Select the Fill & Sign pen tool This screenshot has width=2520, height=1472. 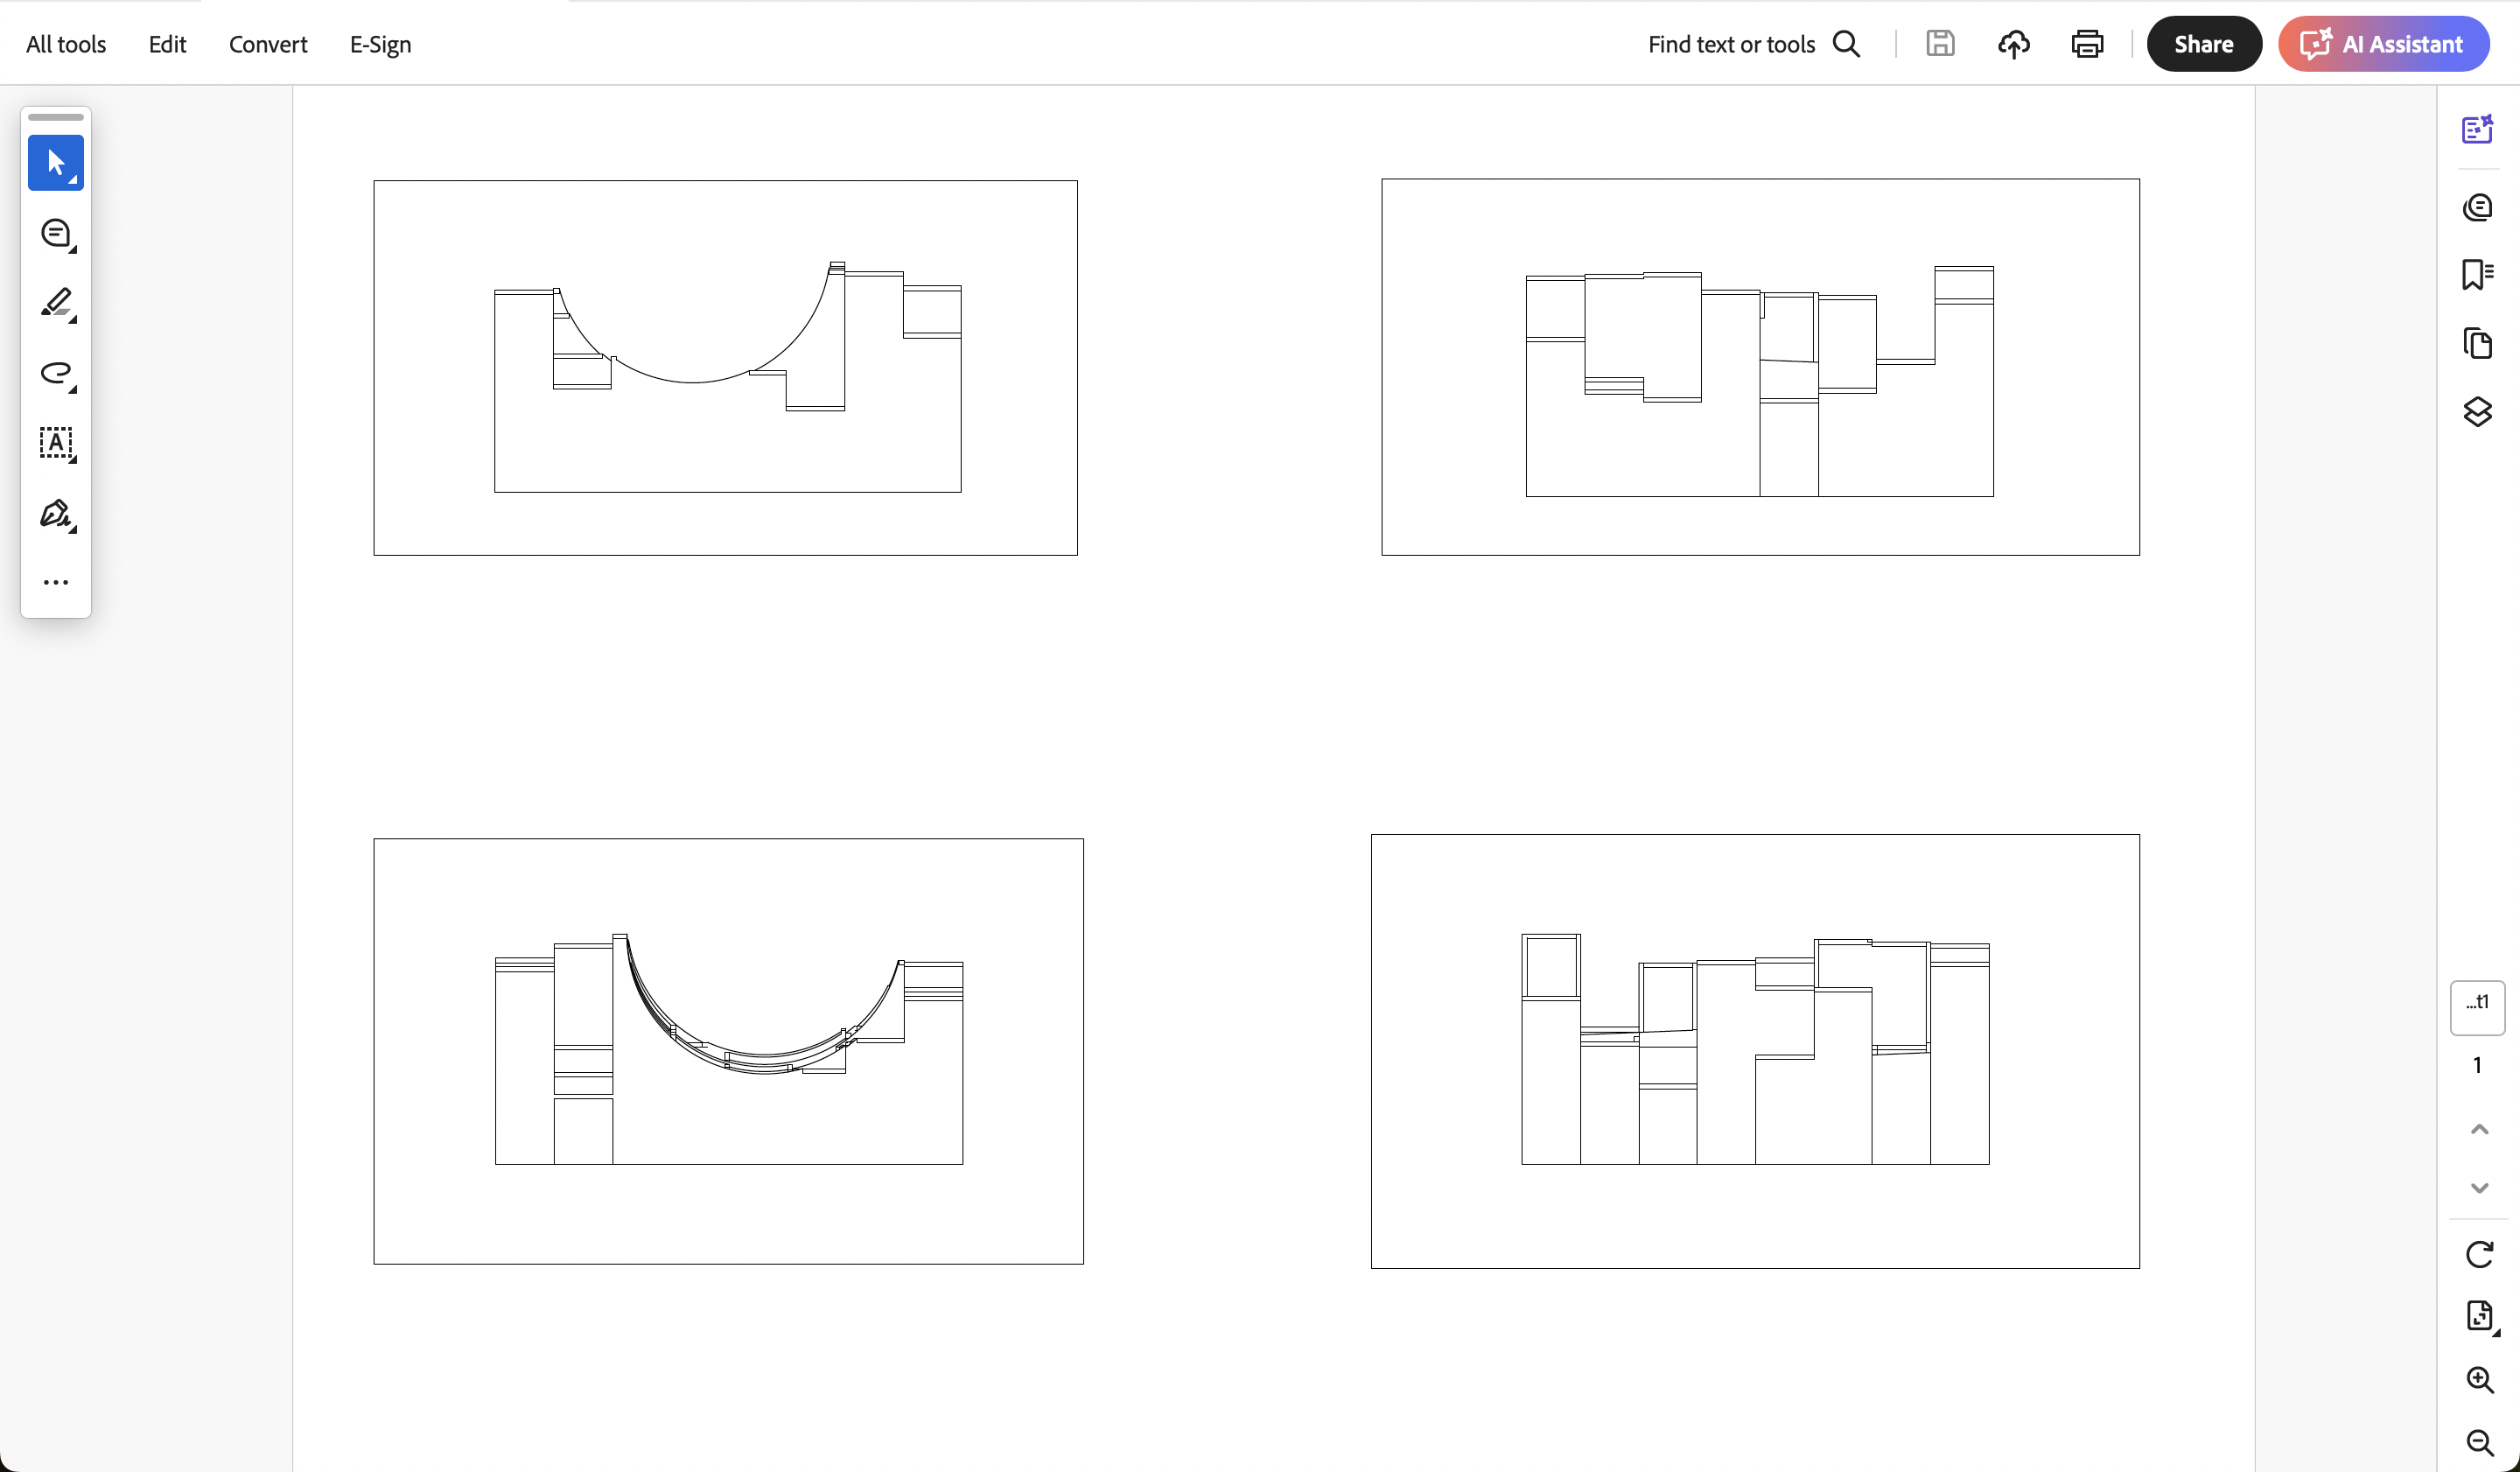point(56,513)
